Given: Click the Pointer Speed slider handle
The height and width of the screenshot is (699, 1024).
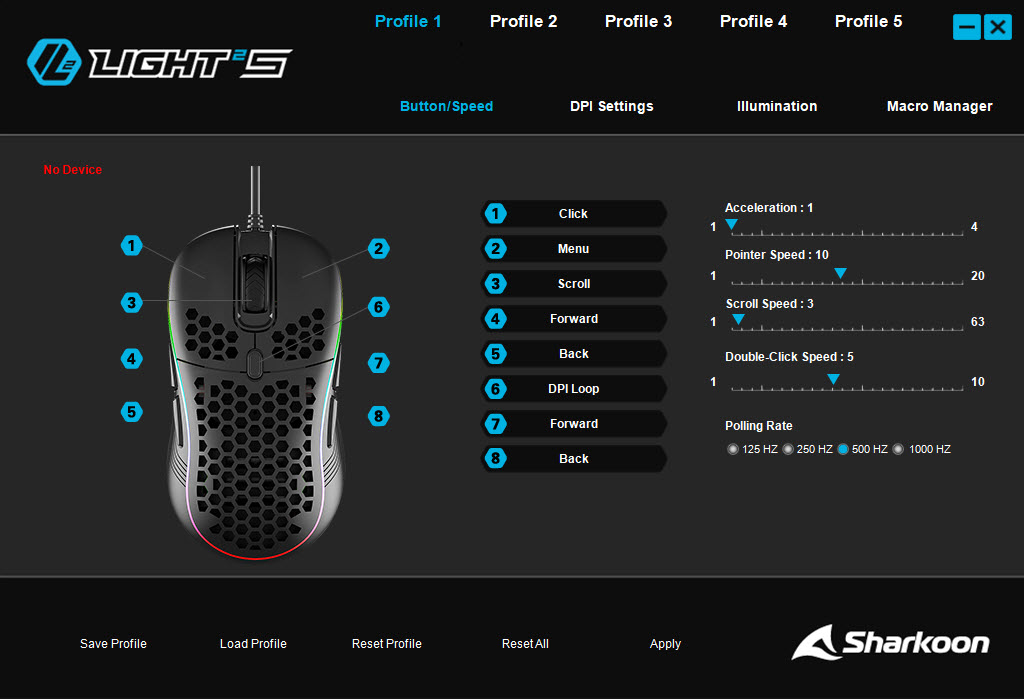Looking at the screenshot, I should [840, 273].
